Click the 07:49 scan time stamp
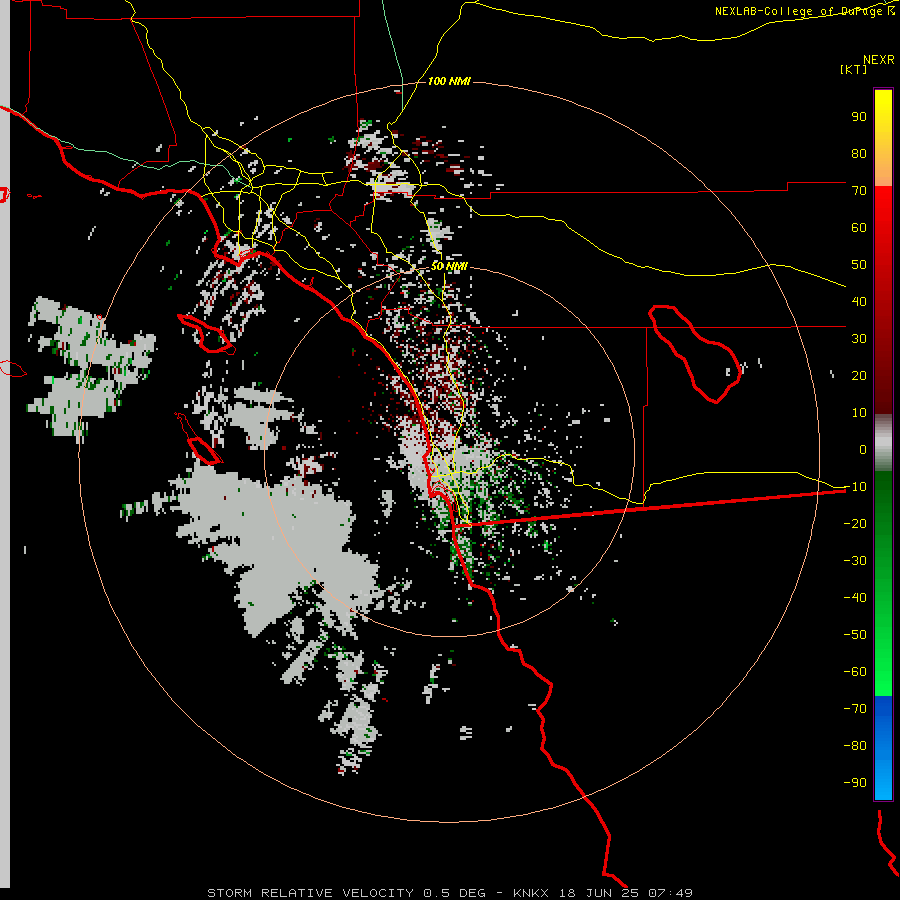The width and height of the screenshot is (900, 900). (670, 893)
